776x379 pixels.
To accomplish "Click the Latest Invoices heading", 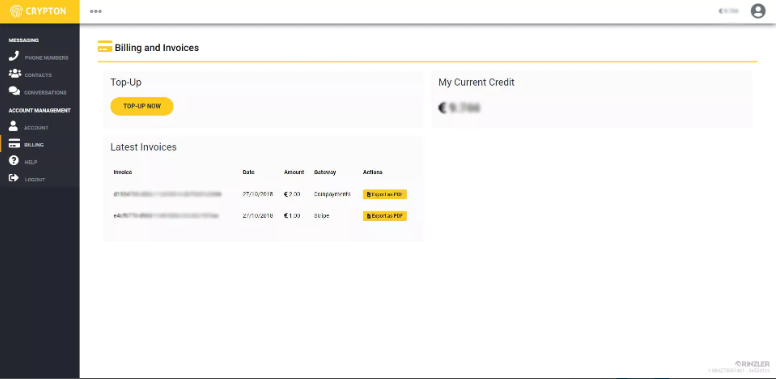I will click(x=144, y=147).
